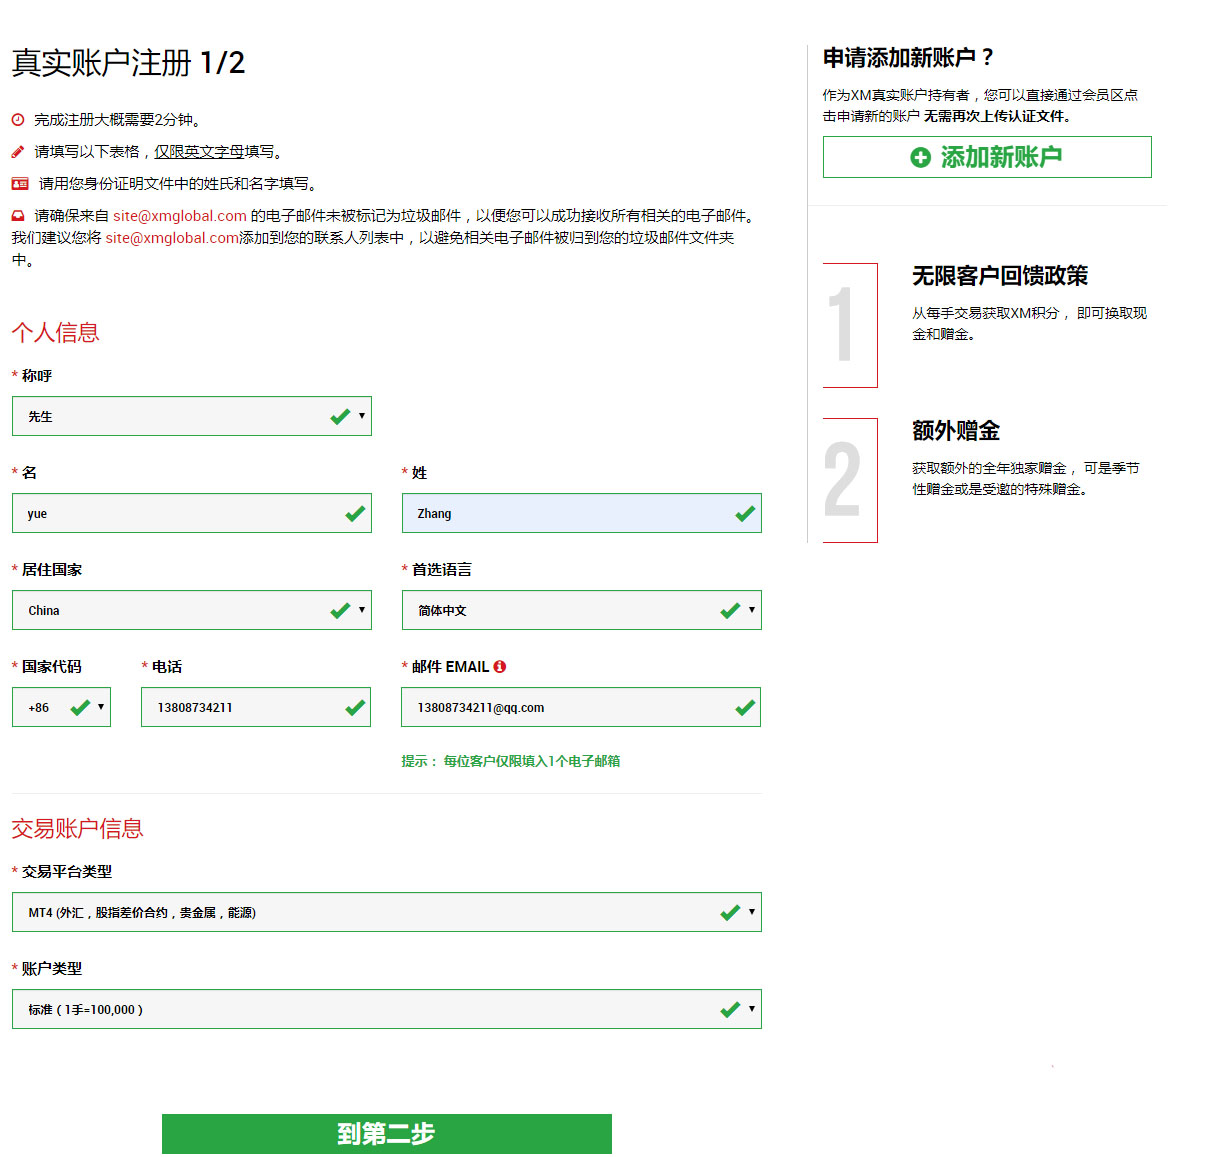
Task: Click the pencil icon beside the English-only instruction
Action: point(18,152)
